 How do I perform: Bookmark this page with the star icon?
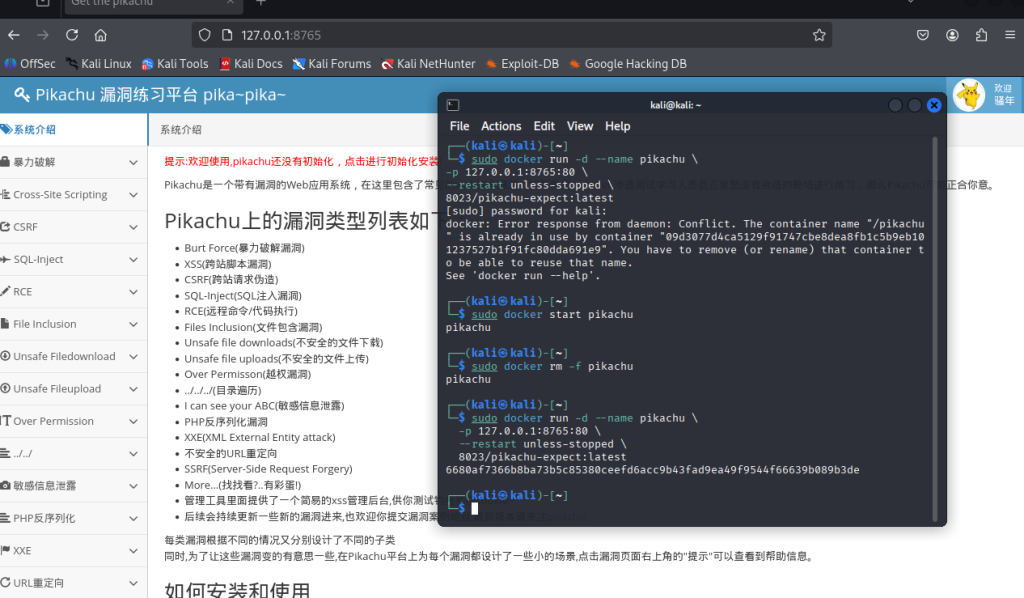point(819,35)
